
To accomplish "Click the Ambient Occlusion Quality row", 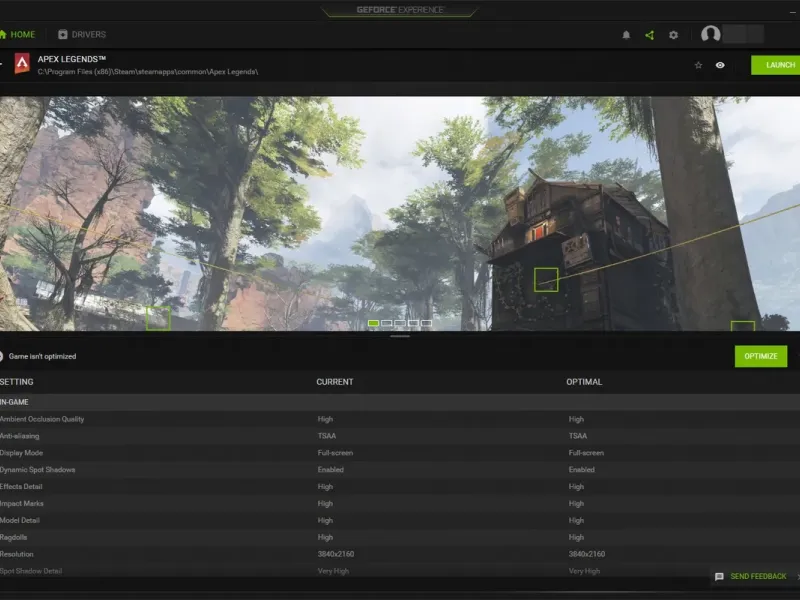I will point(400,419).
